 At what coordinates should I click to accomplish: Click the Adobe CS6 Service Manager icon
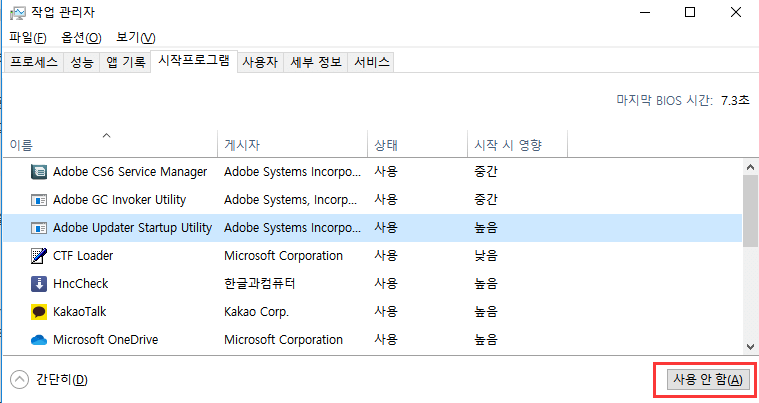pyautogui.click(x=39, y=172)
